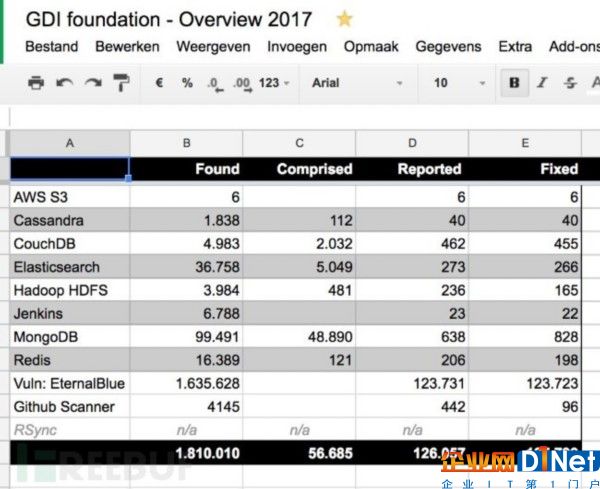600x489 pixels.
Task: Click the Found header cell
Action: [186, 169]
